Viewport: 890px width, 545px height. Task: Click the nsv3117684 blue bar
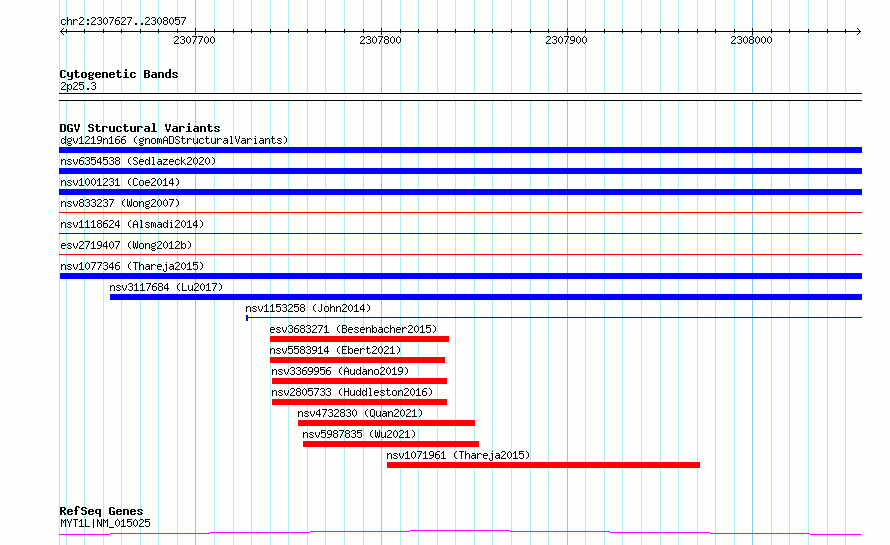[x=486, y=297]
